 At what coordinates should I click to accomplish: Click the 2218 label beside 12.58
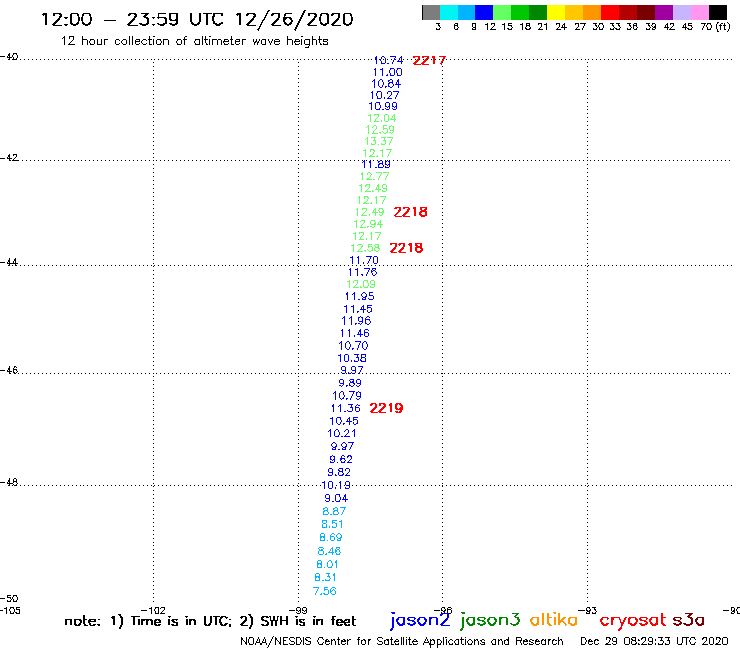(406, 248)
